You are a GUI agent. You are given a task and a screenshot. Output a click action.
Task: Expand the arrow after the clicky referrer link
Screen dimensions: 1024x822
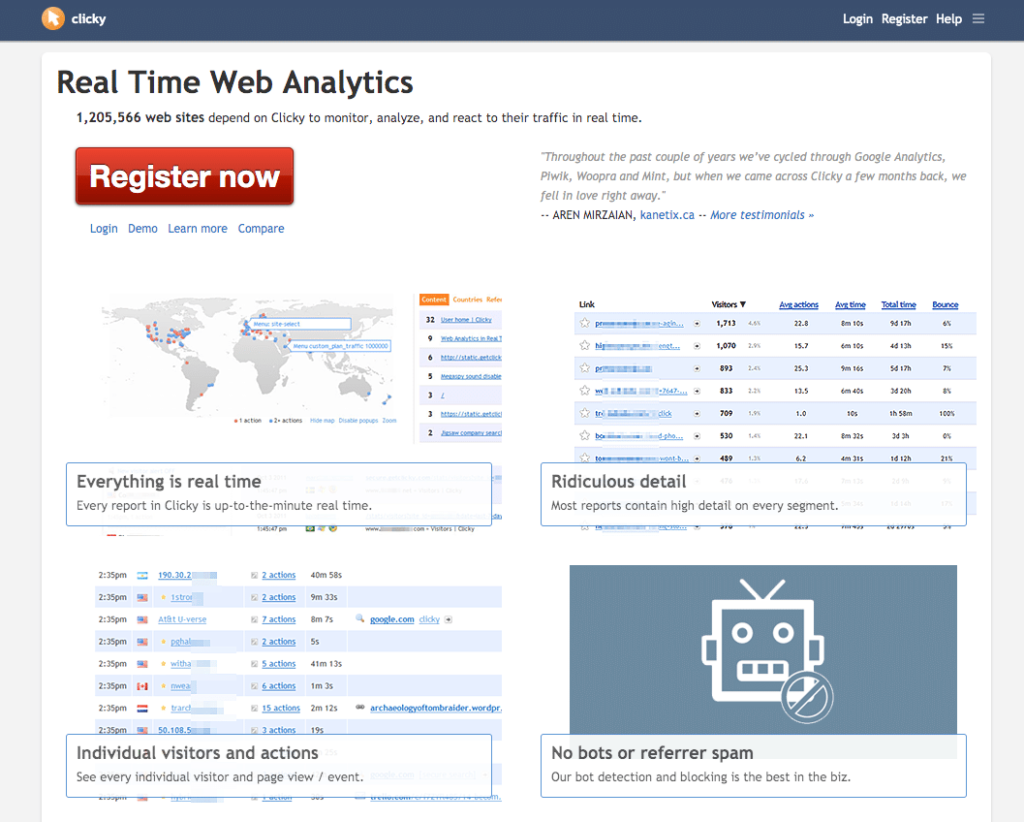tap(448, 619)
